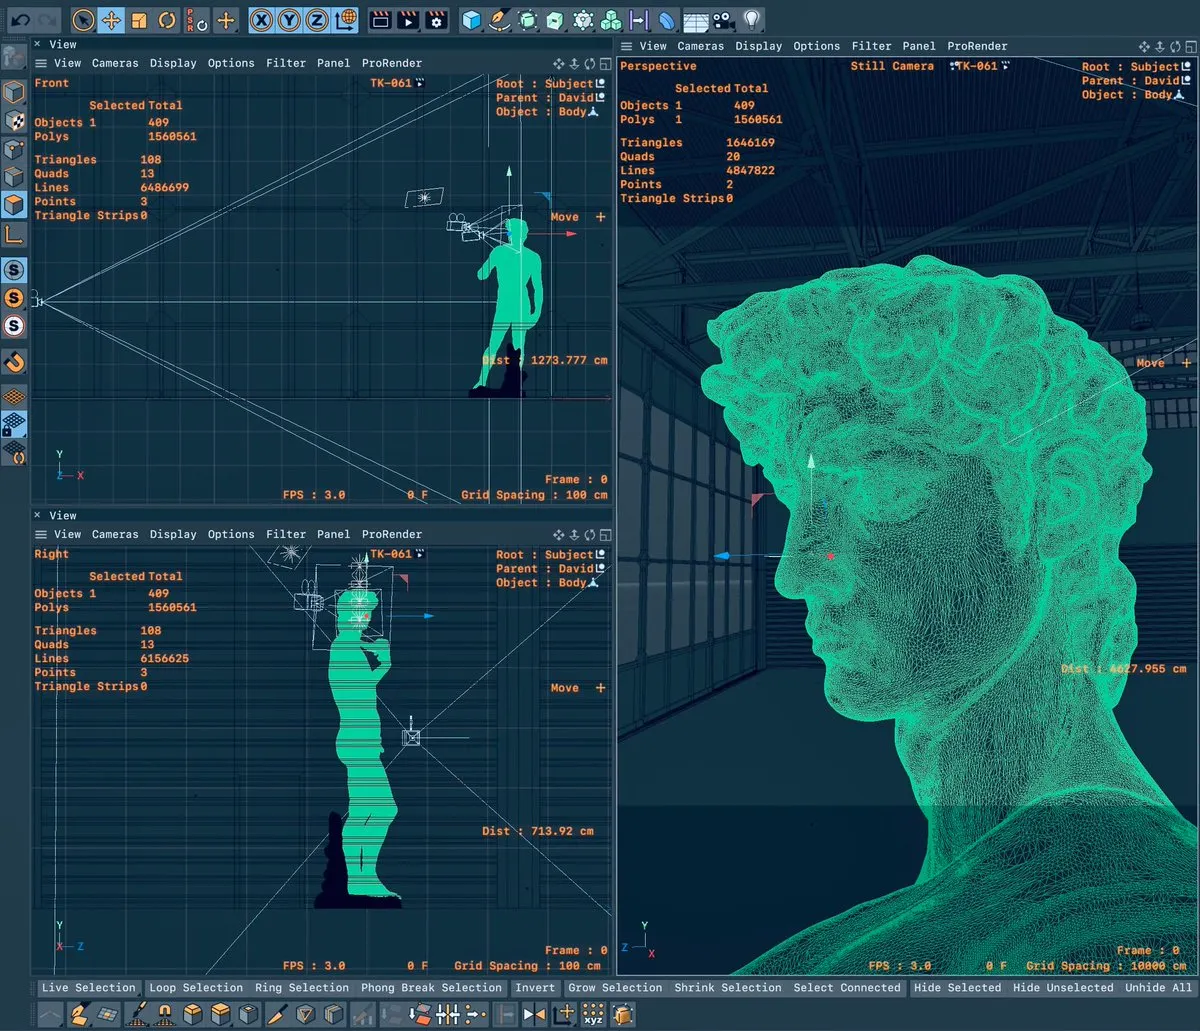Enable Axis mode L-shaped icon
The width and height of the screenshot is (1200, 1031).
[14, 234]
